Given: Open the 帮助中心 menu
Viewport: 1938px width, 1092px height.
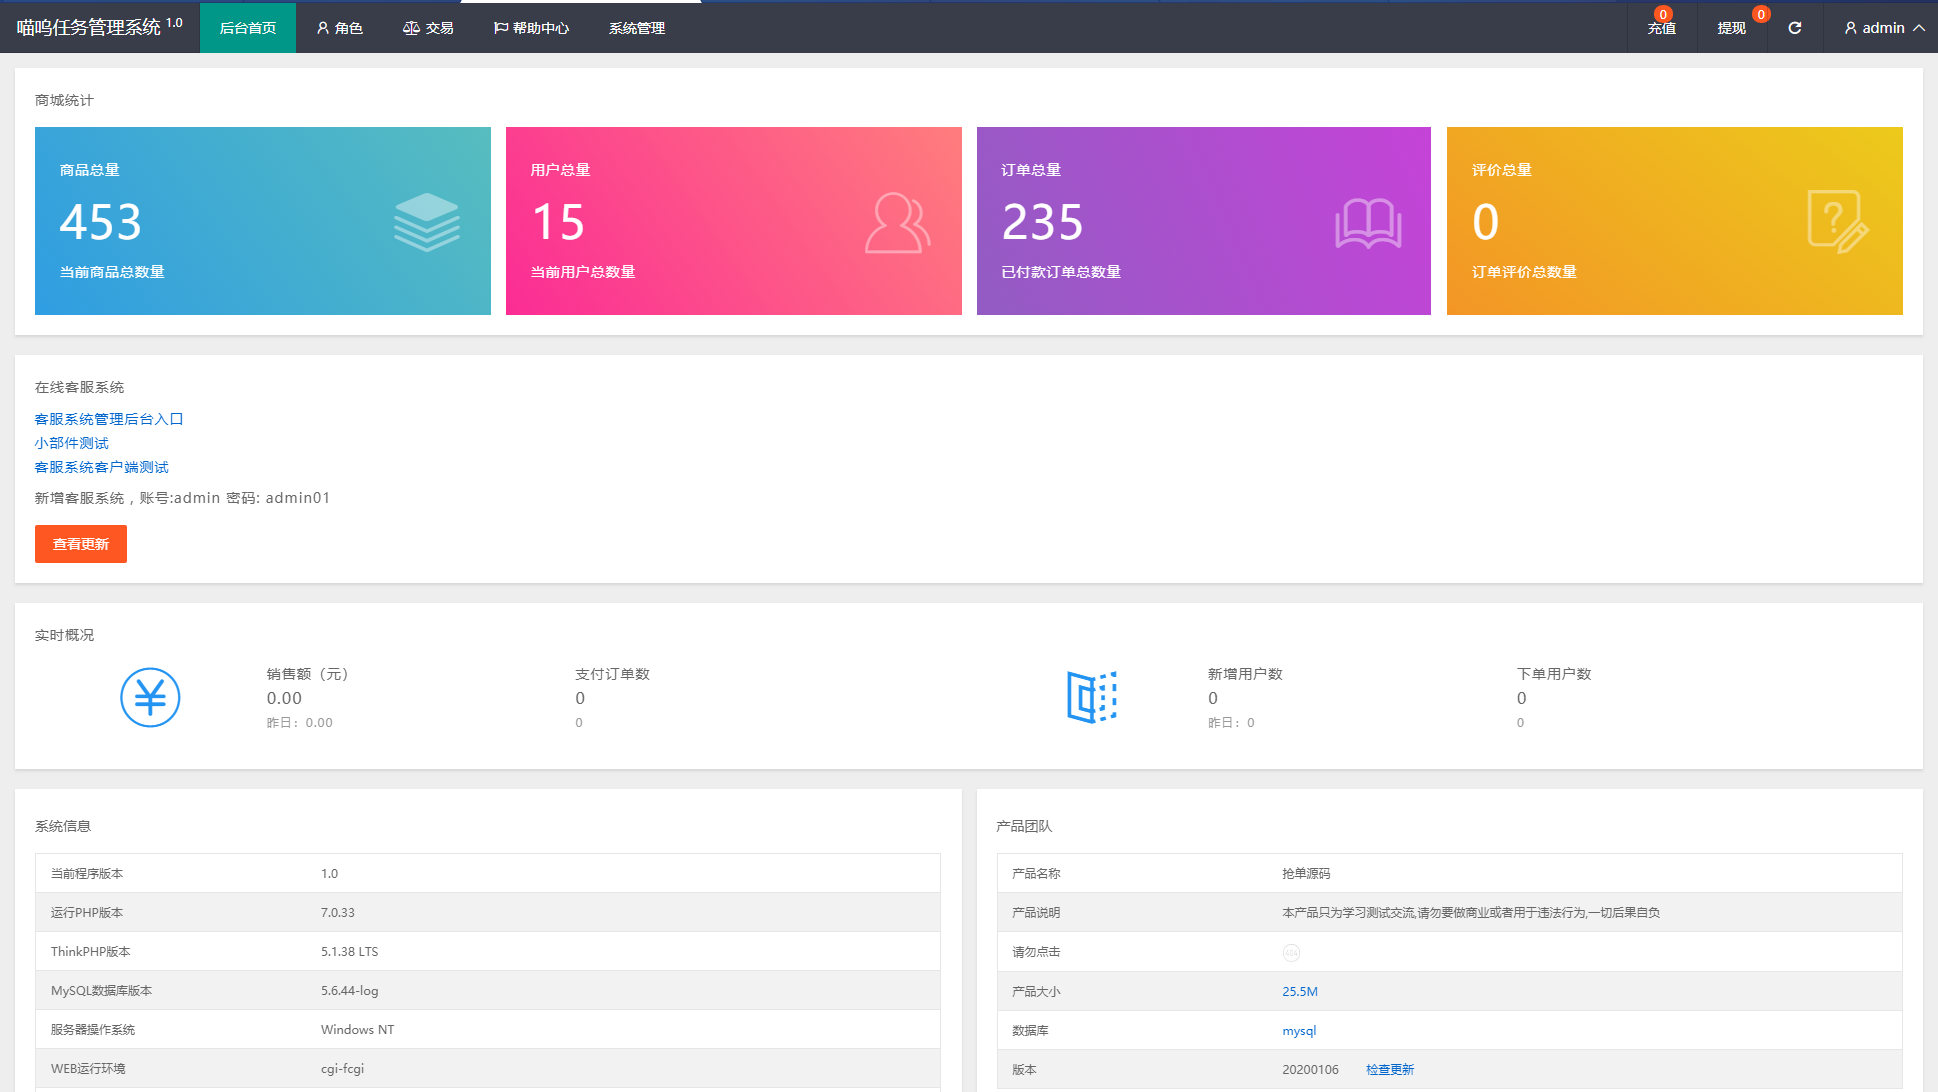Looking at the screenshot, I should coord(531,28).
